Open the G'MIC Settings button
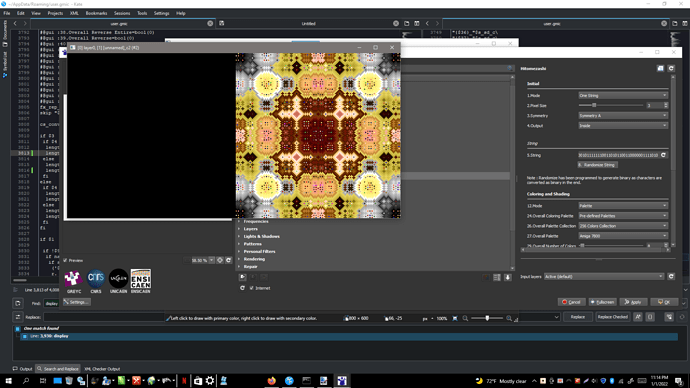The height and width of the screenshot is (388, 690). (x=77, y=302)
